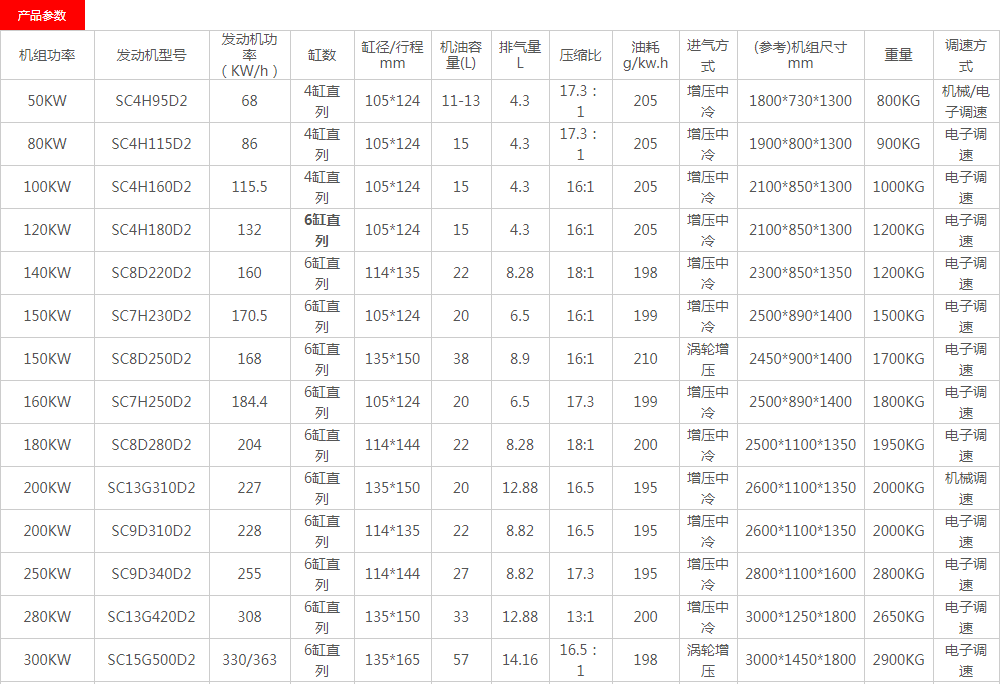This screenshot has width=1002, height=684.
Task: Select engine model SC4H160D2
Action: (x=151, y=187)
